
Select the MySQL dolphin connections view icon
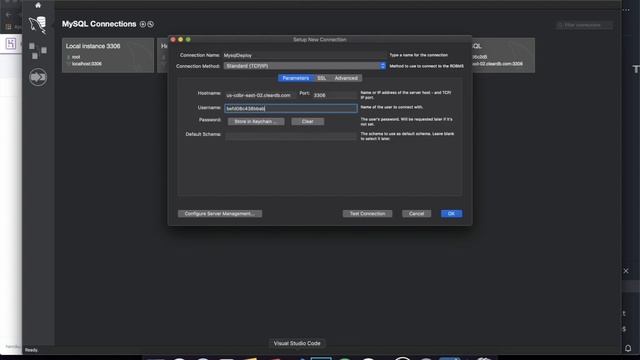point(38,25)
